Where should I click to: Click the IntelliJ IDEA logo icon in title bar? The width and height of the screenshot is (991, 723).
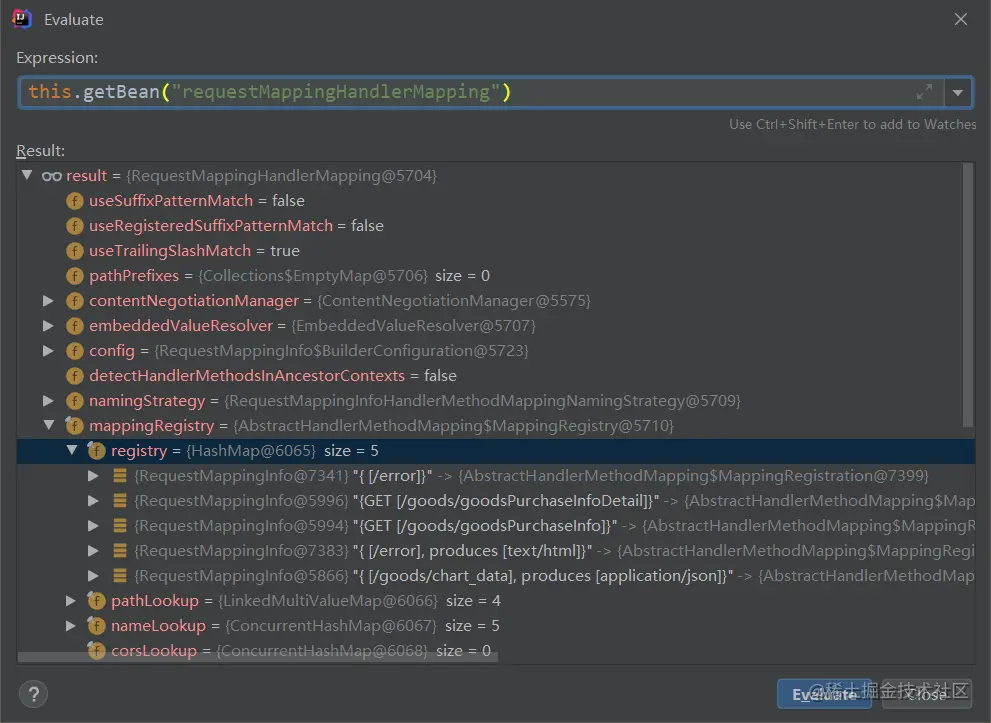(21, 19)
